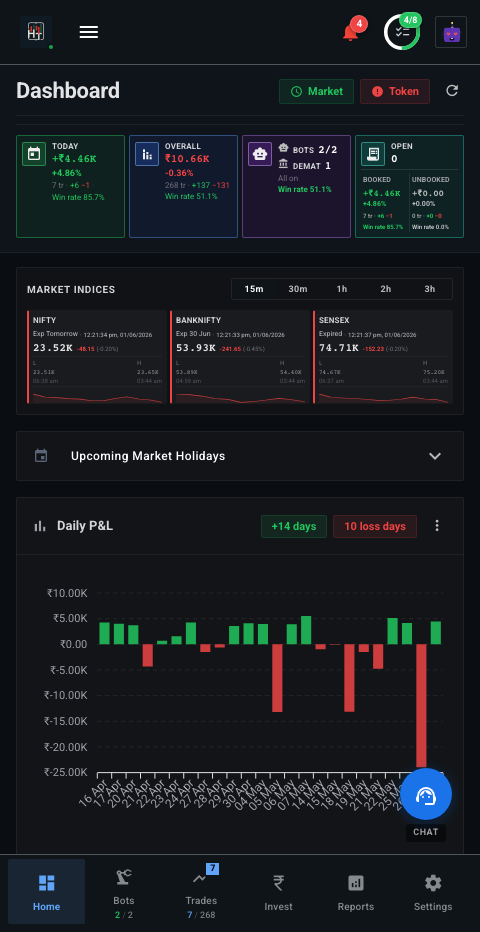This screenshot has width=480, height=932.
Task: Click SENSEX value 74.71K
Action: pyautogui.click(x=339, y=348)
